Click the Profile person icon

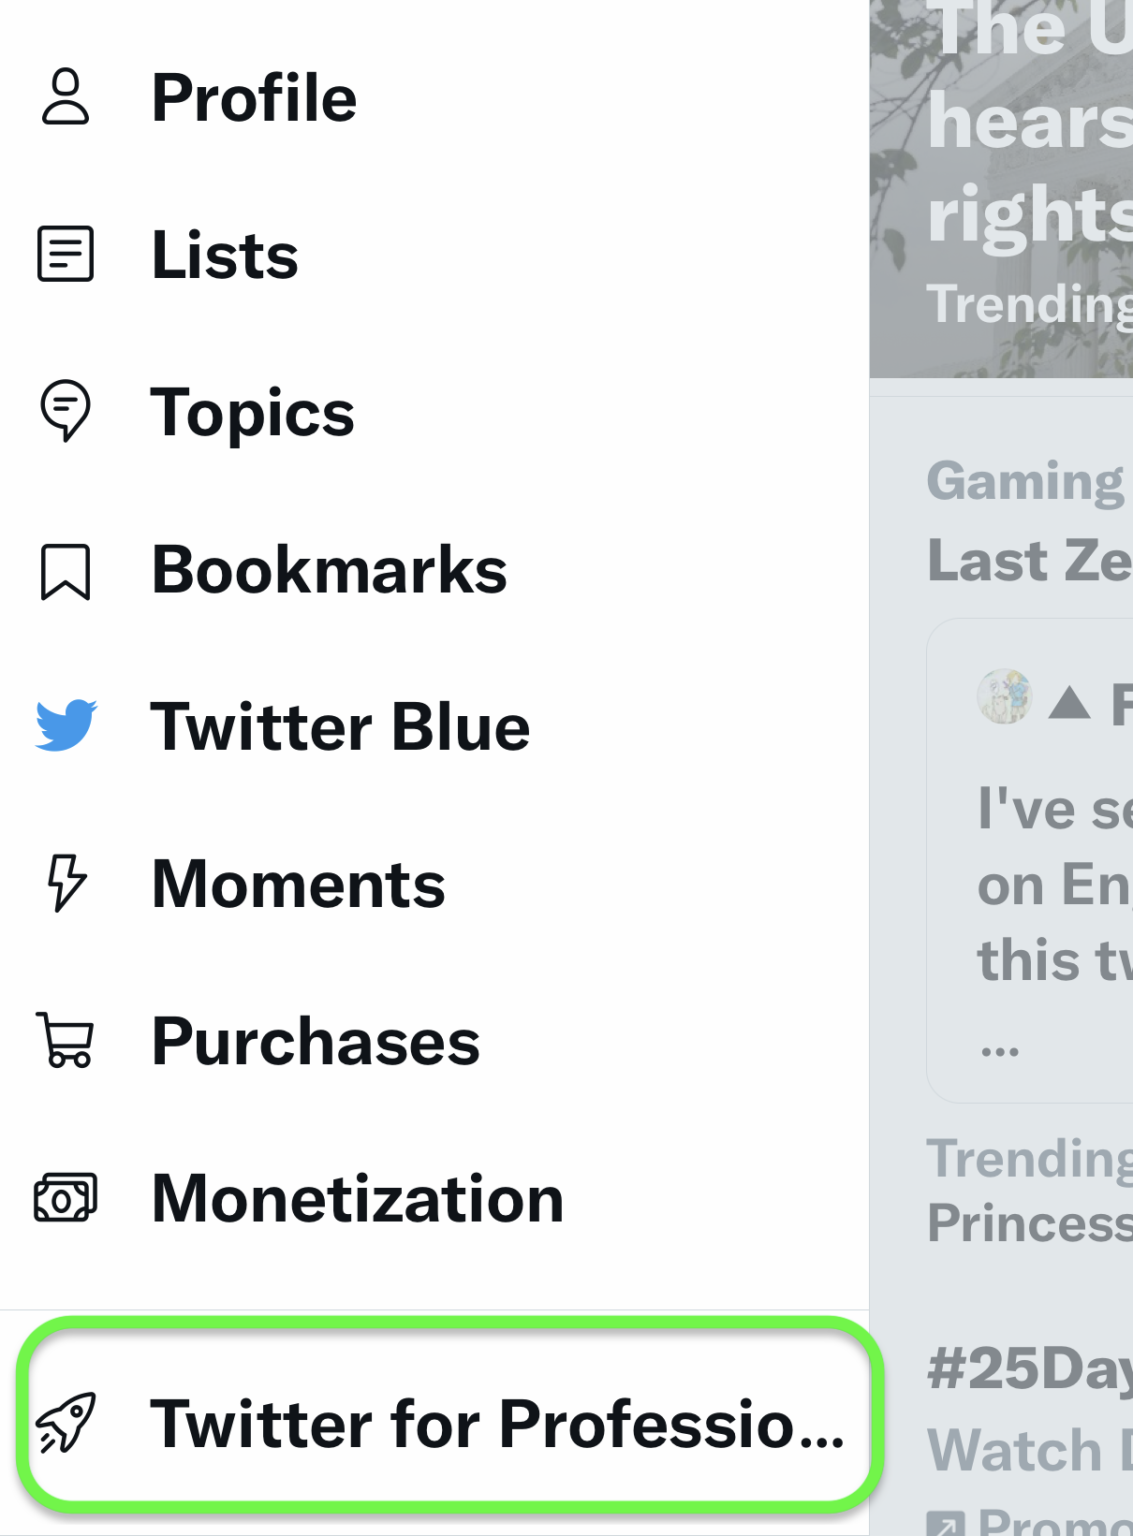[65, 97]
